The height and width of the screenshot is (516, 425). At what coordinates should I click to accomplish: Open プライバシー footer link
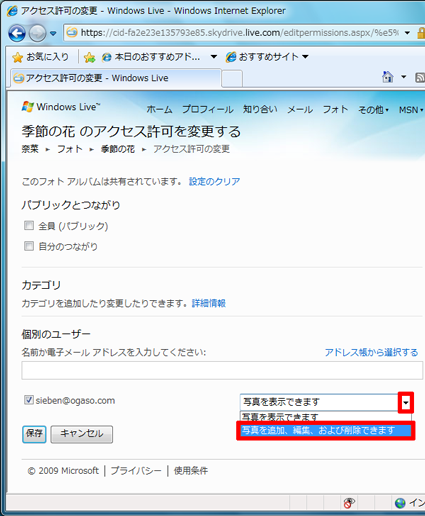(136, 471)
